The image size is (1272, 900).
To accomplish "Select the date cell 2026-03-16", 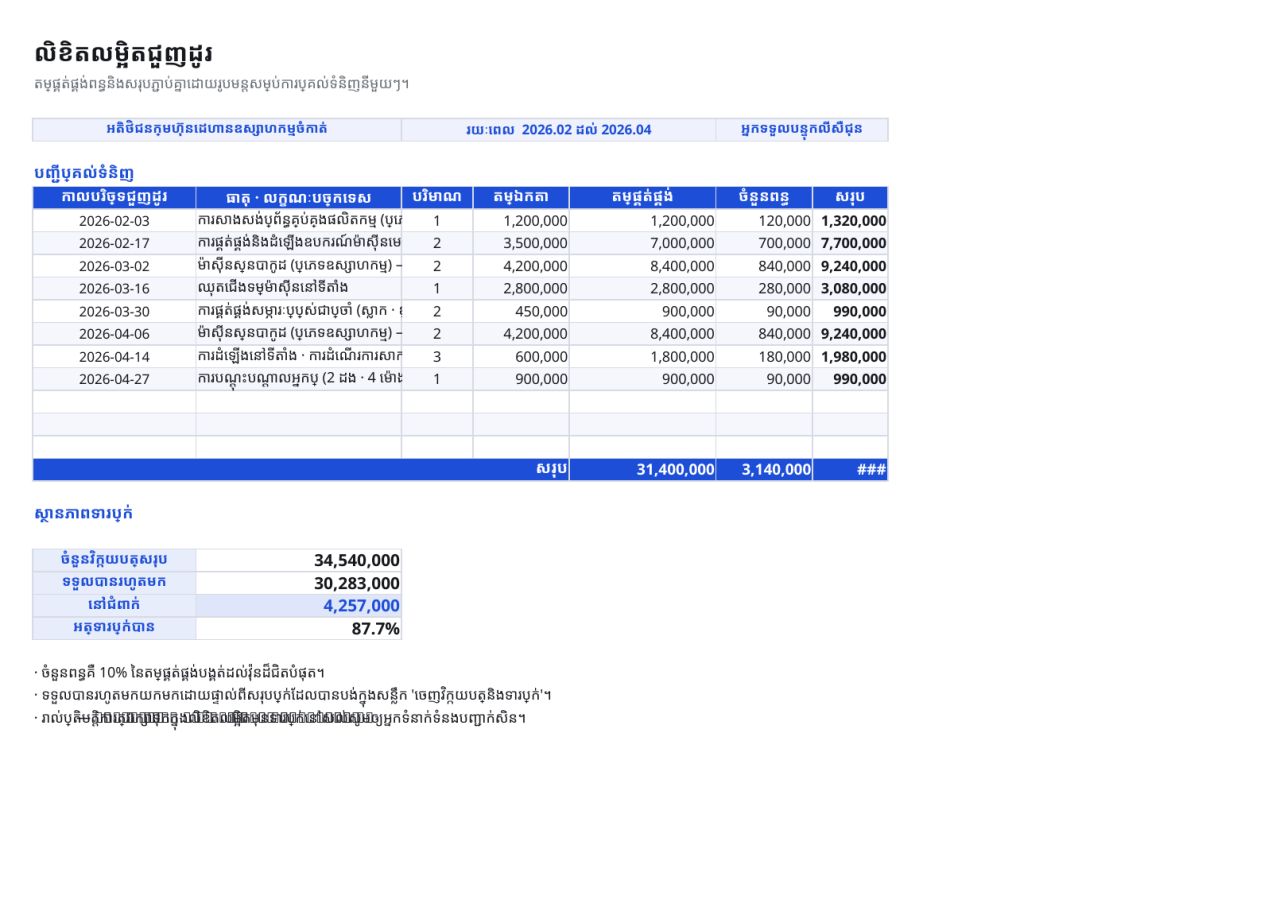I will [114, 289].
